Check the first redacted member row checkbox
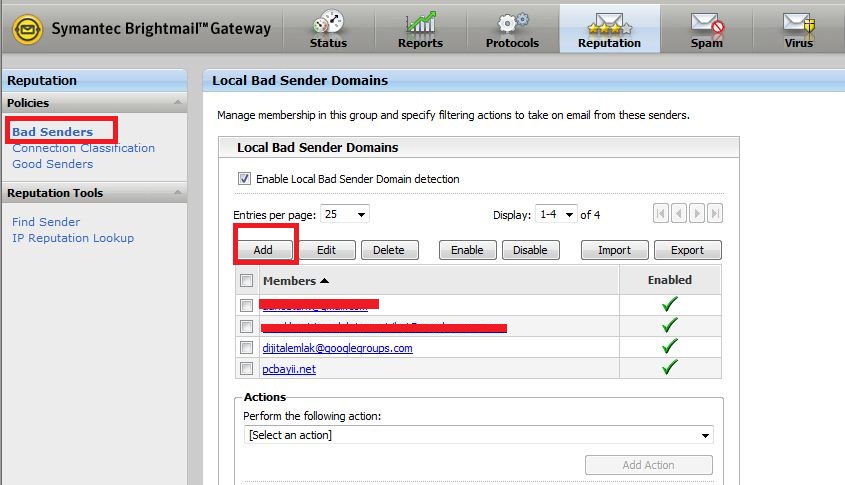 [246, 305]
